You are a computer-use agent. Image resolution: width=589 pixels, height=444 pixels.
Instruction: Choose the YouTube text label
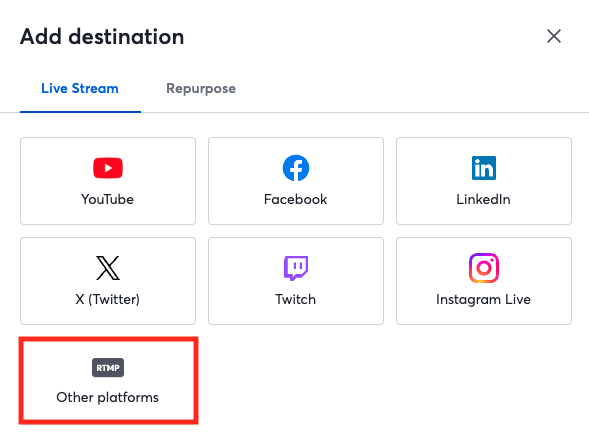[x=107, y=199]
